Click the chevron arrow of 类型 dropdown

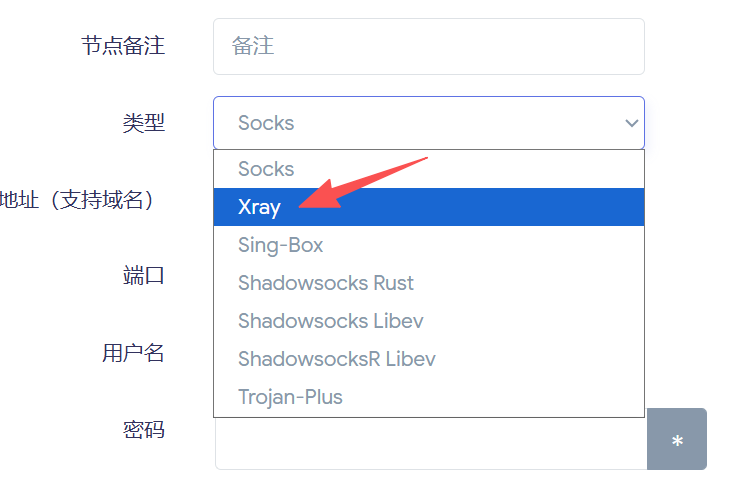point(631,123)
